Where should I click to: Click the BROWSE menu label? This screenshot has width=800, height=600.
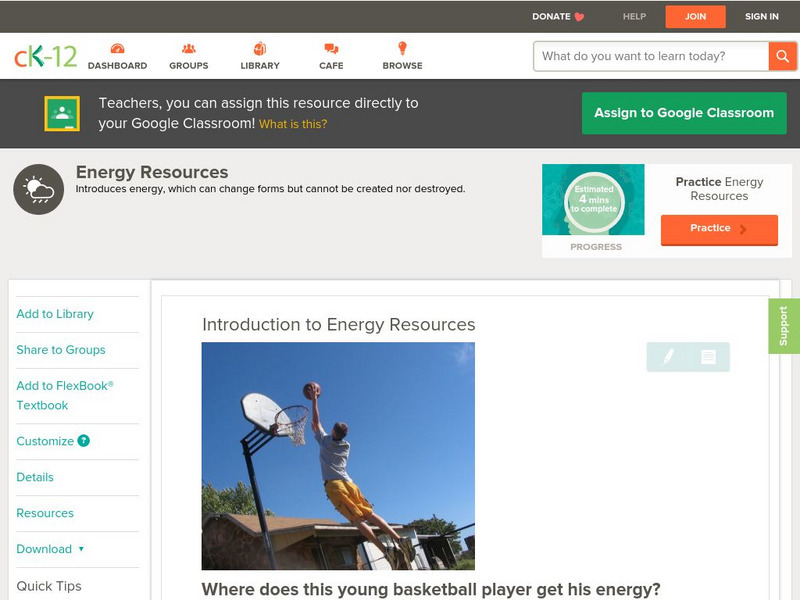click(x=403, y=66)
